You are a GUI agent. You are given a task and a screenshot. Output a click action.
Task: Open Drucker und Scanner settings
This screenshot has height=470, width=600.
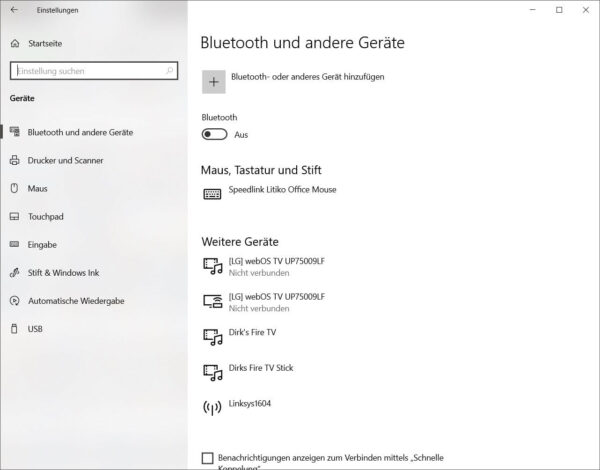tap(65, 160)
